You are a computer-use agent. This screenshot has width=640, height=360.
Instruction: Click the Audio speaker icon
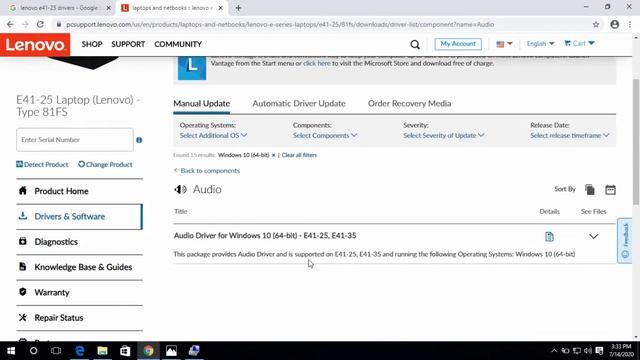(180, 189)
